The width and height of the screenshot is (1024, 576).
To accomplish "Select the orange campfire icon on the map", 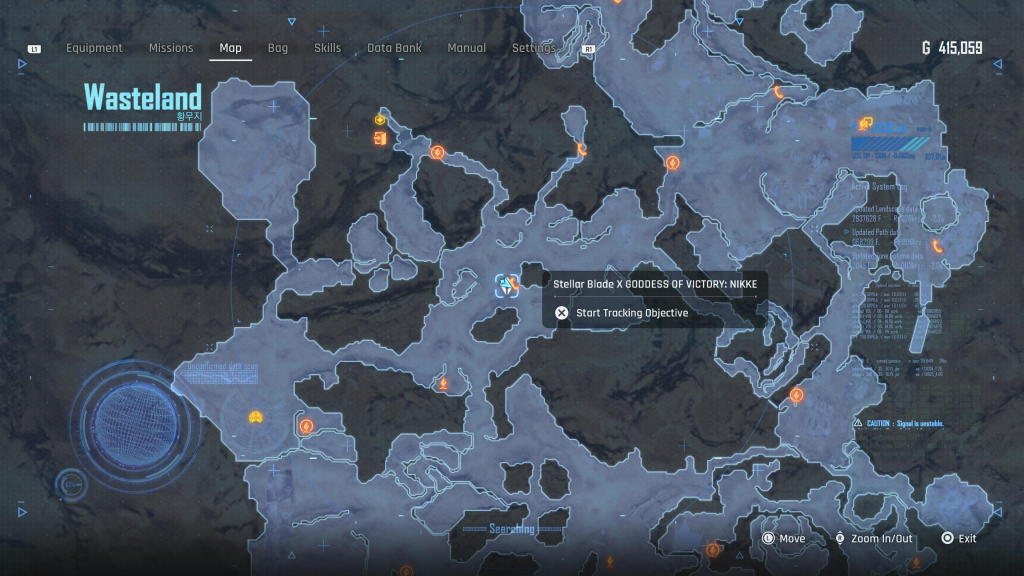I will point(442,382).
